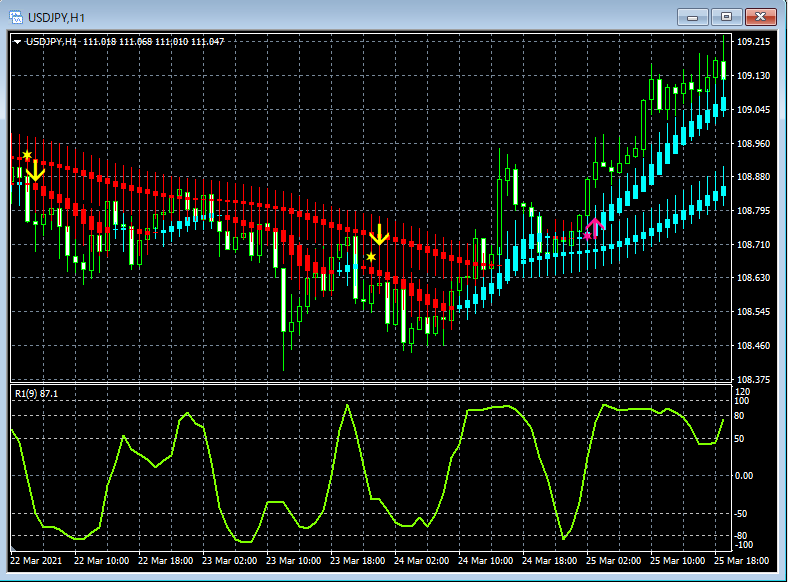
Task: Click the 108.375 price scale label
Action: [x=753, y=379]
